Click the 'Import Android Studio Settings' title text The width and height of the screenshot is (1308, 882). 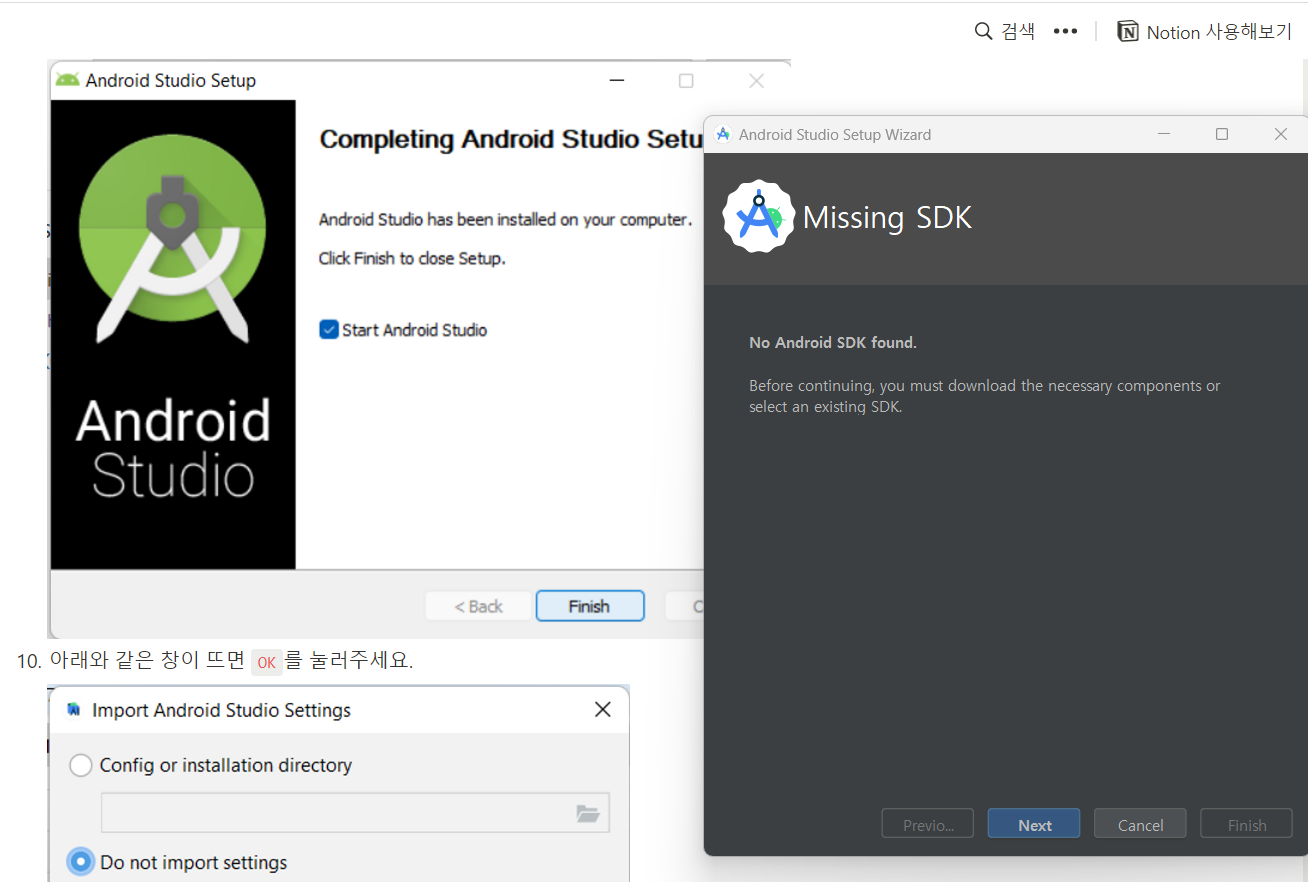[221, 710]
